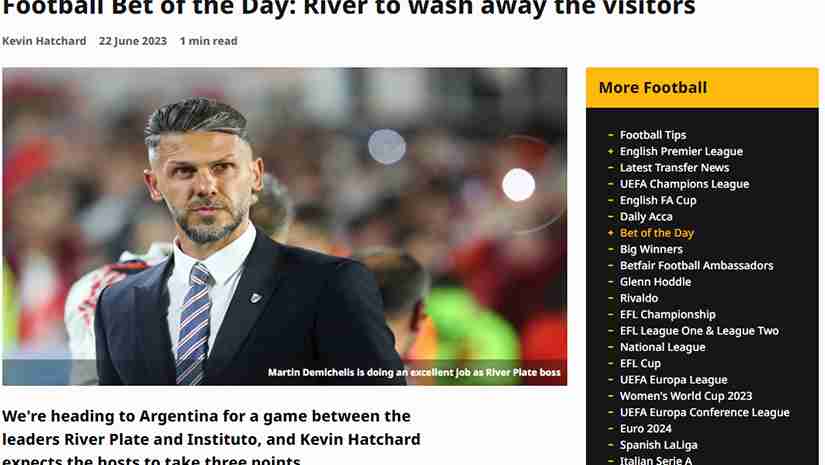Go to Euro 2024 section
Screen dimensions: 825x465
(646, 429)
